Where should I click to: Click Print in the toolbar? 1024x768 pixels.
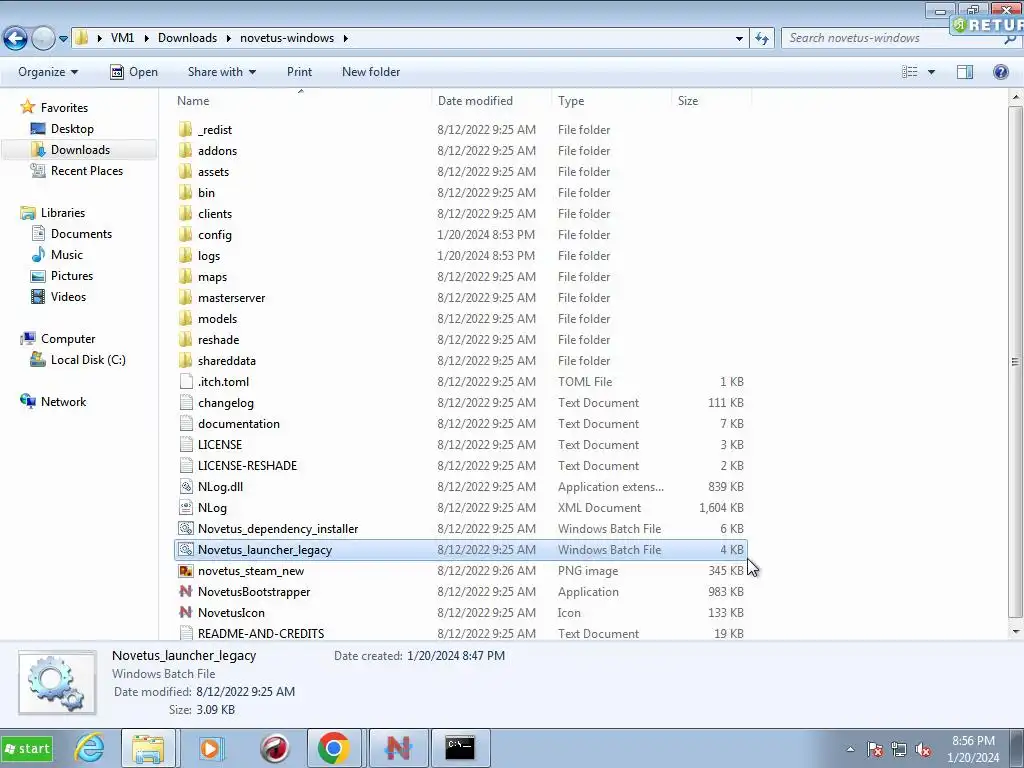pos(299,72)
